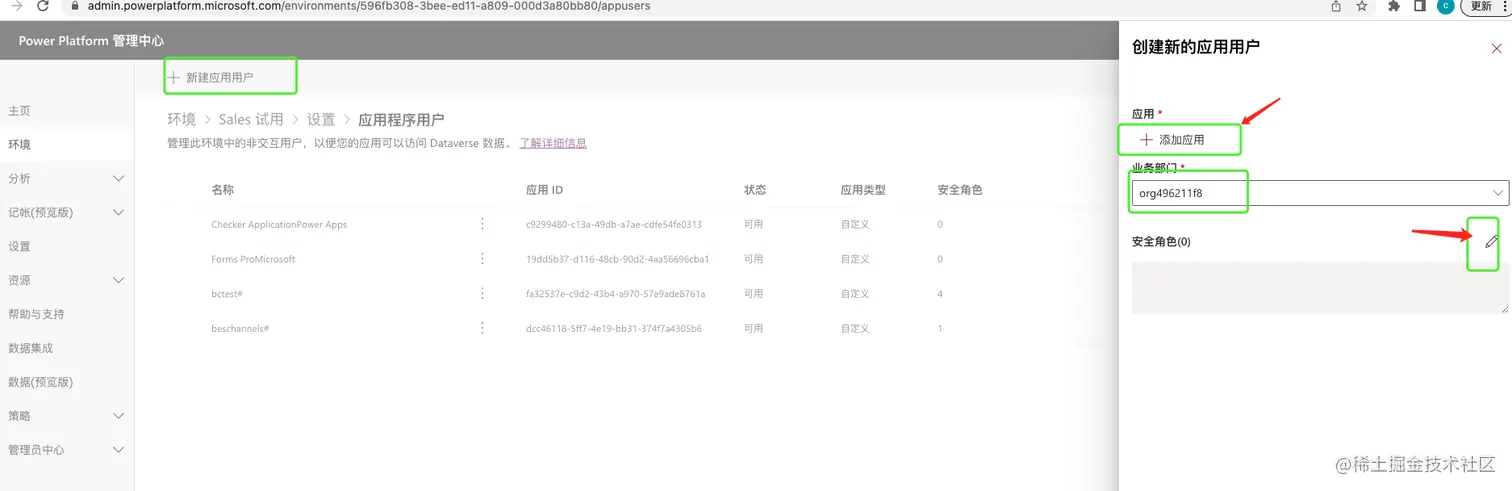Viewport: 1512px width, 491px height.
Task: Go to Sales 试用 breadcrumb
Action: (251, 119)
